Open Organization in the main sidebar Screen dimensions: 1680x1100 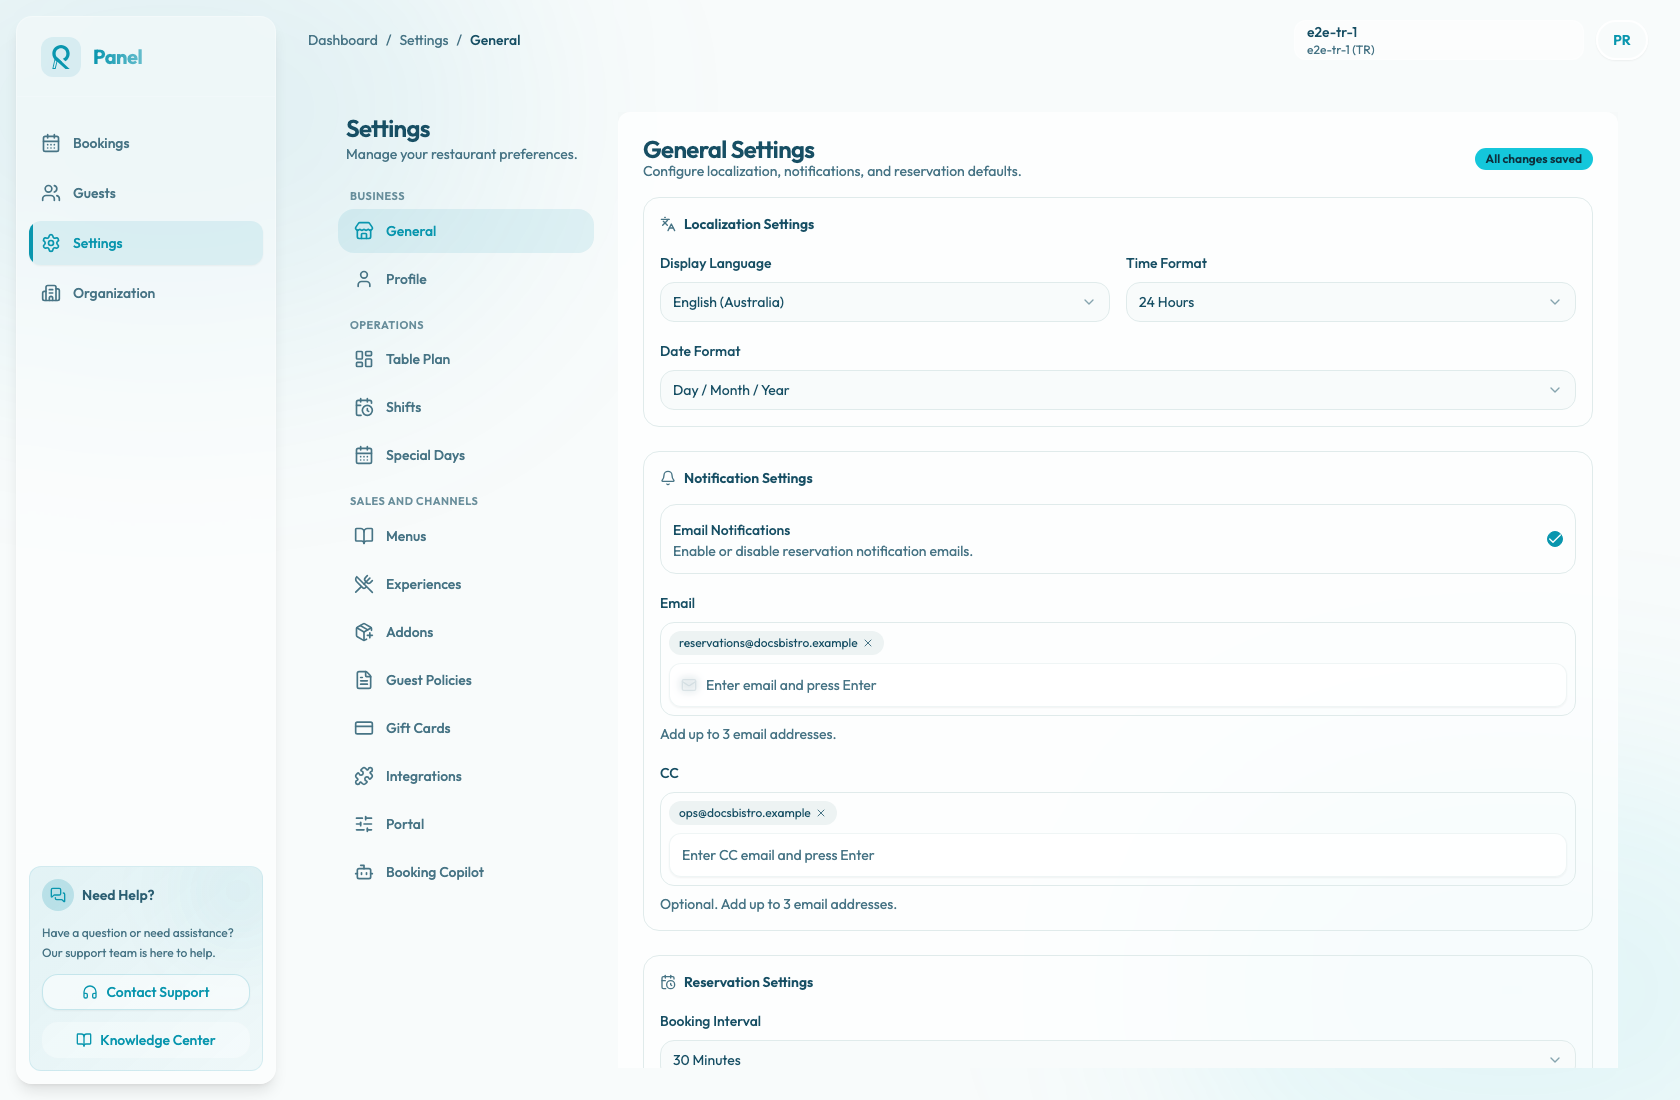click(146, 293)
